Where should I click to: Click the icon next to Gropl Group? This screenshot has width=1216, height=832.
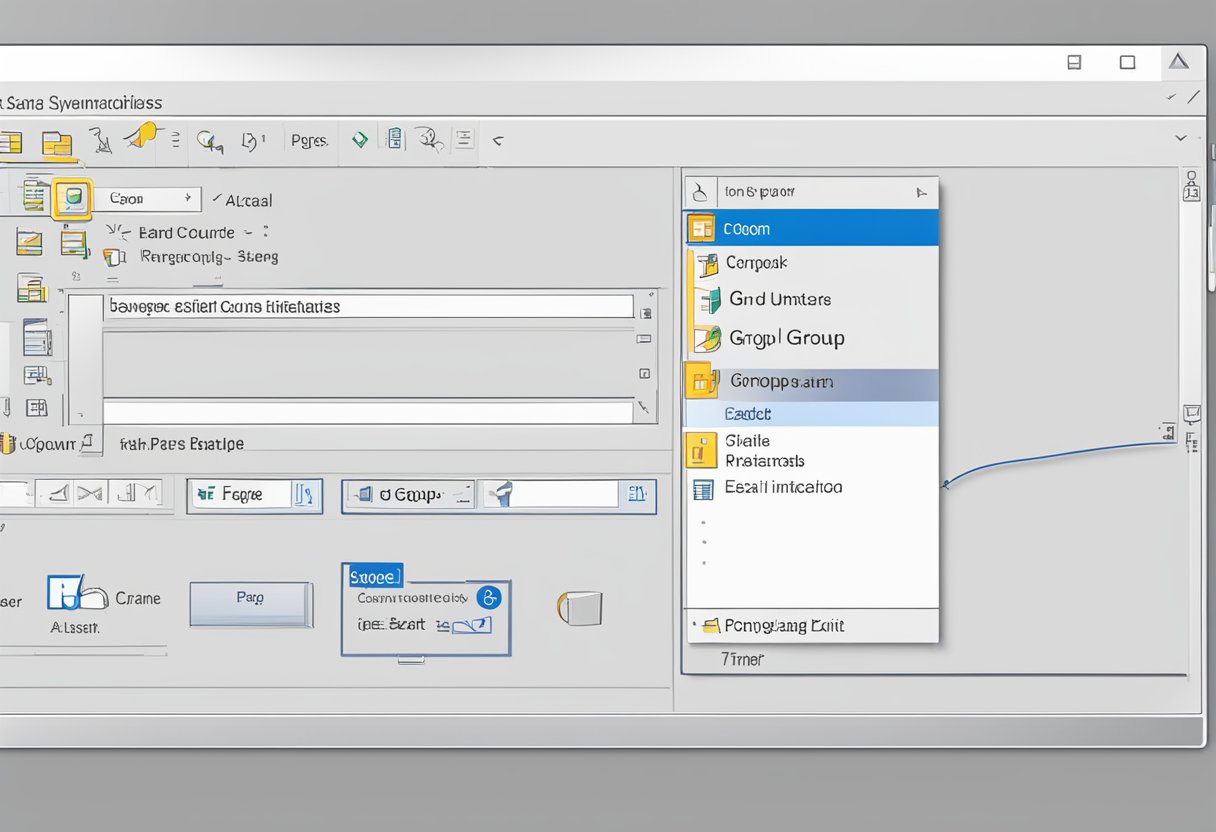click(707, 338)
